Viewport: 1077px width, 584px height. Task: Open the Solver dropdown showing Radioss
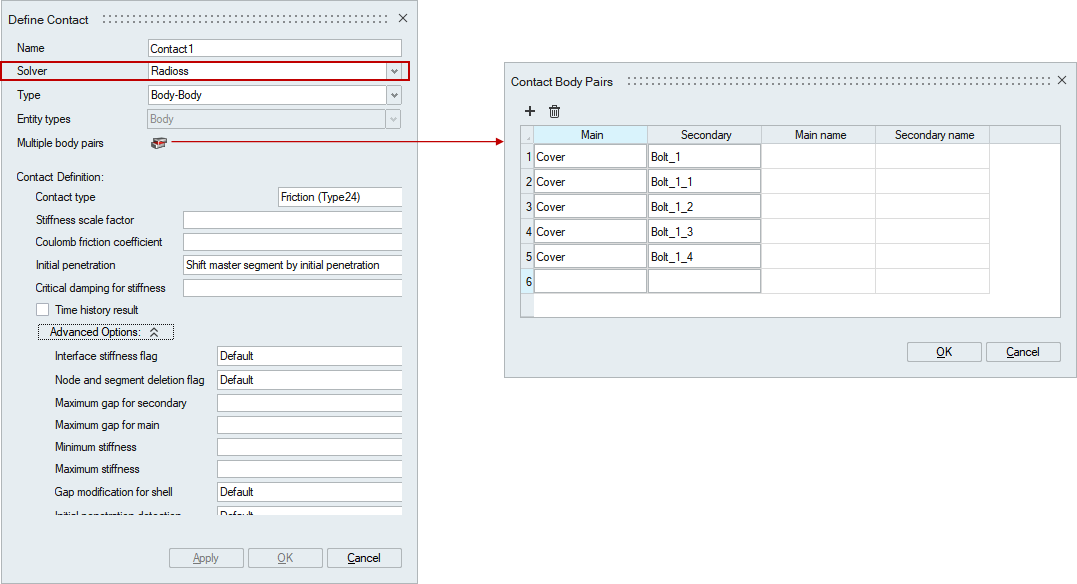(x=394, y=71)
